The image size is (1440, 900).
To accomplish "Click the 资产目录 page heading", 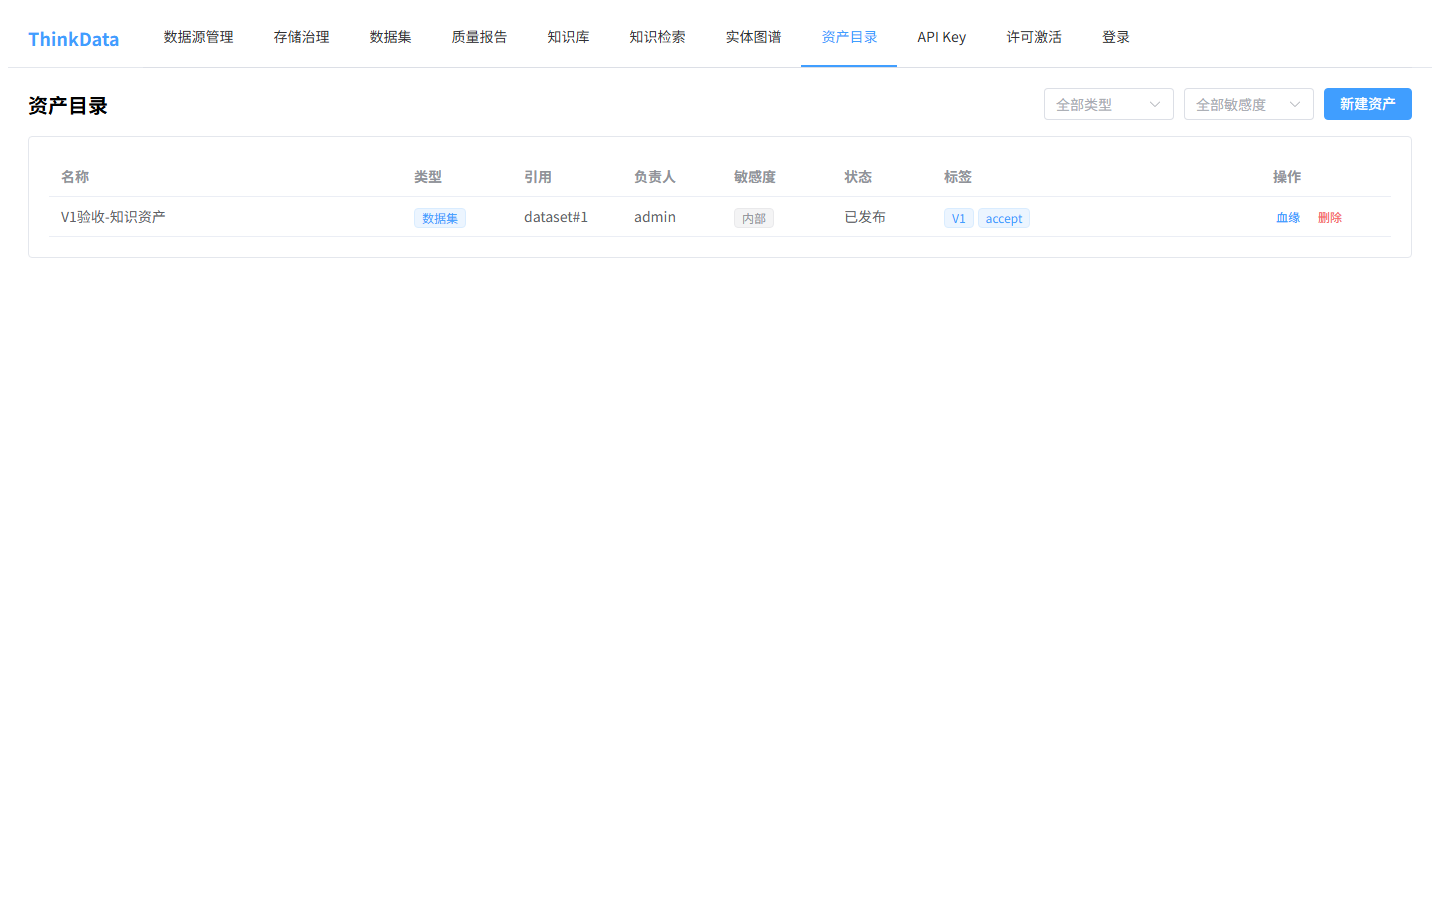I will (x=68, y=106).
